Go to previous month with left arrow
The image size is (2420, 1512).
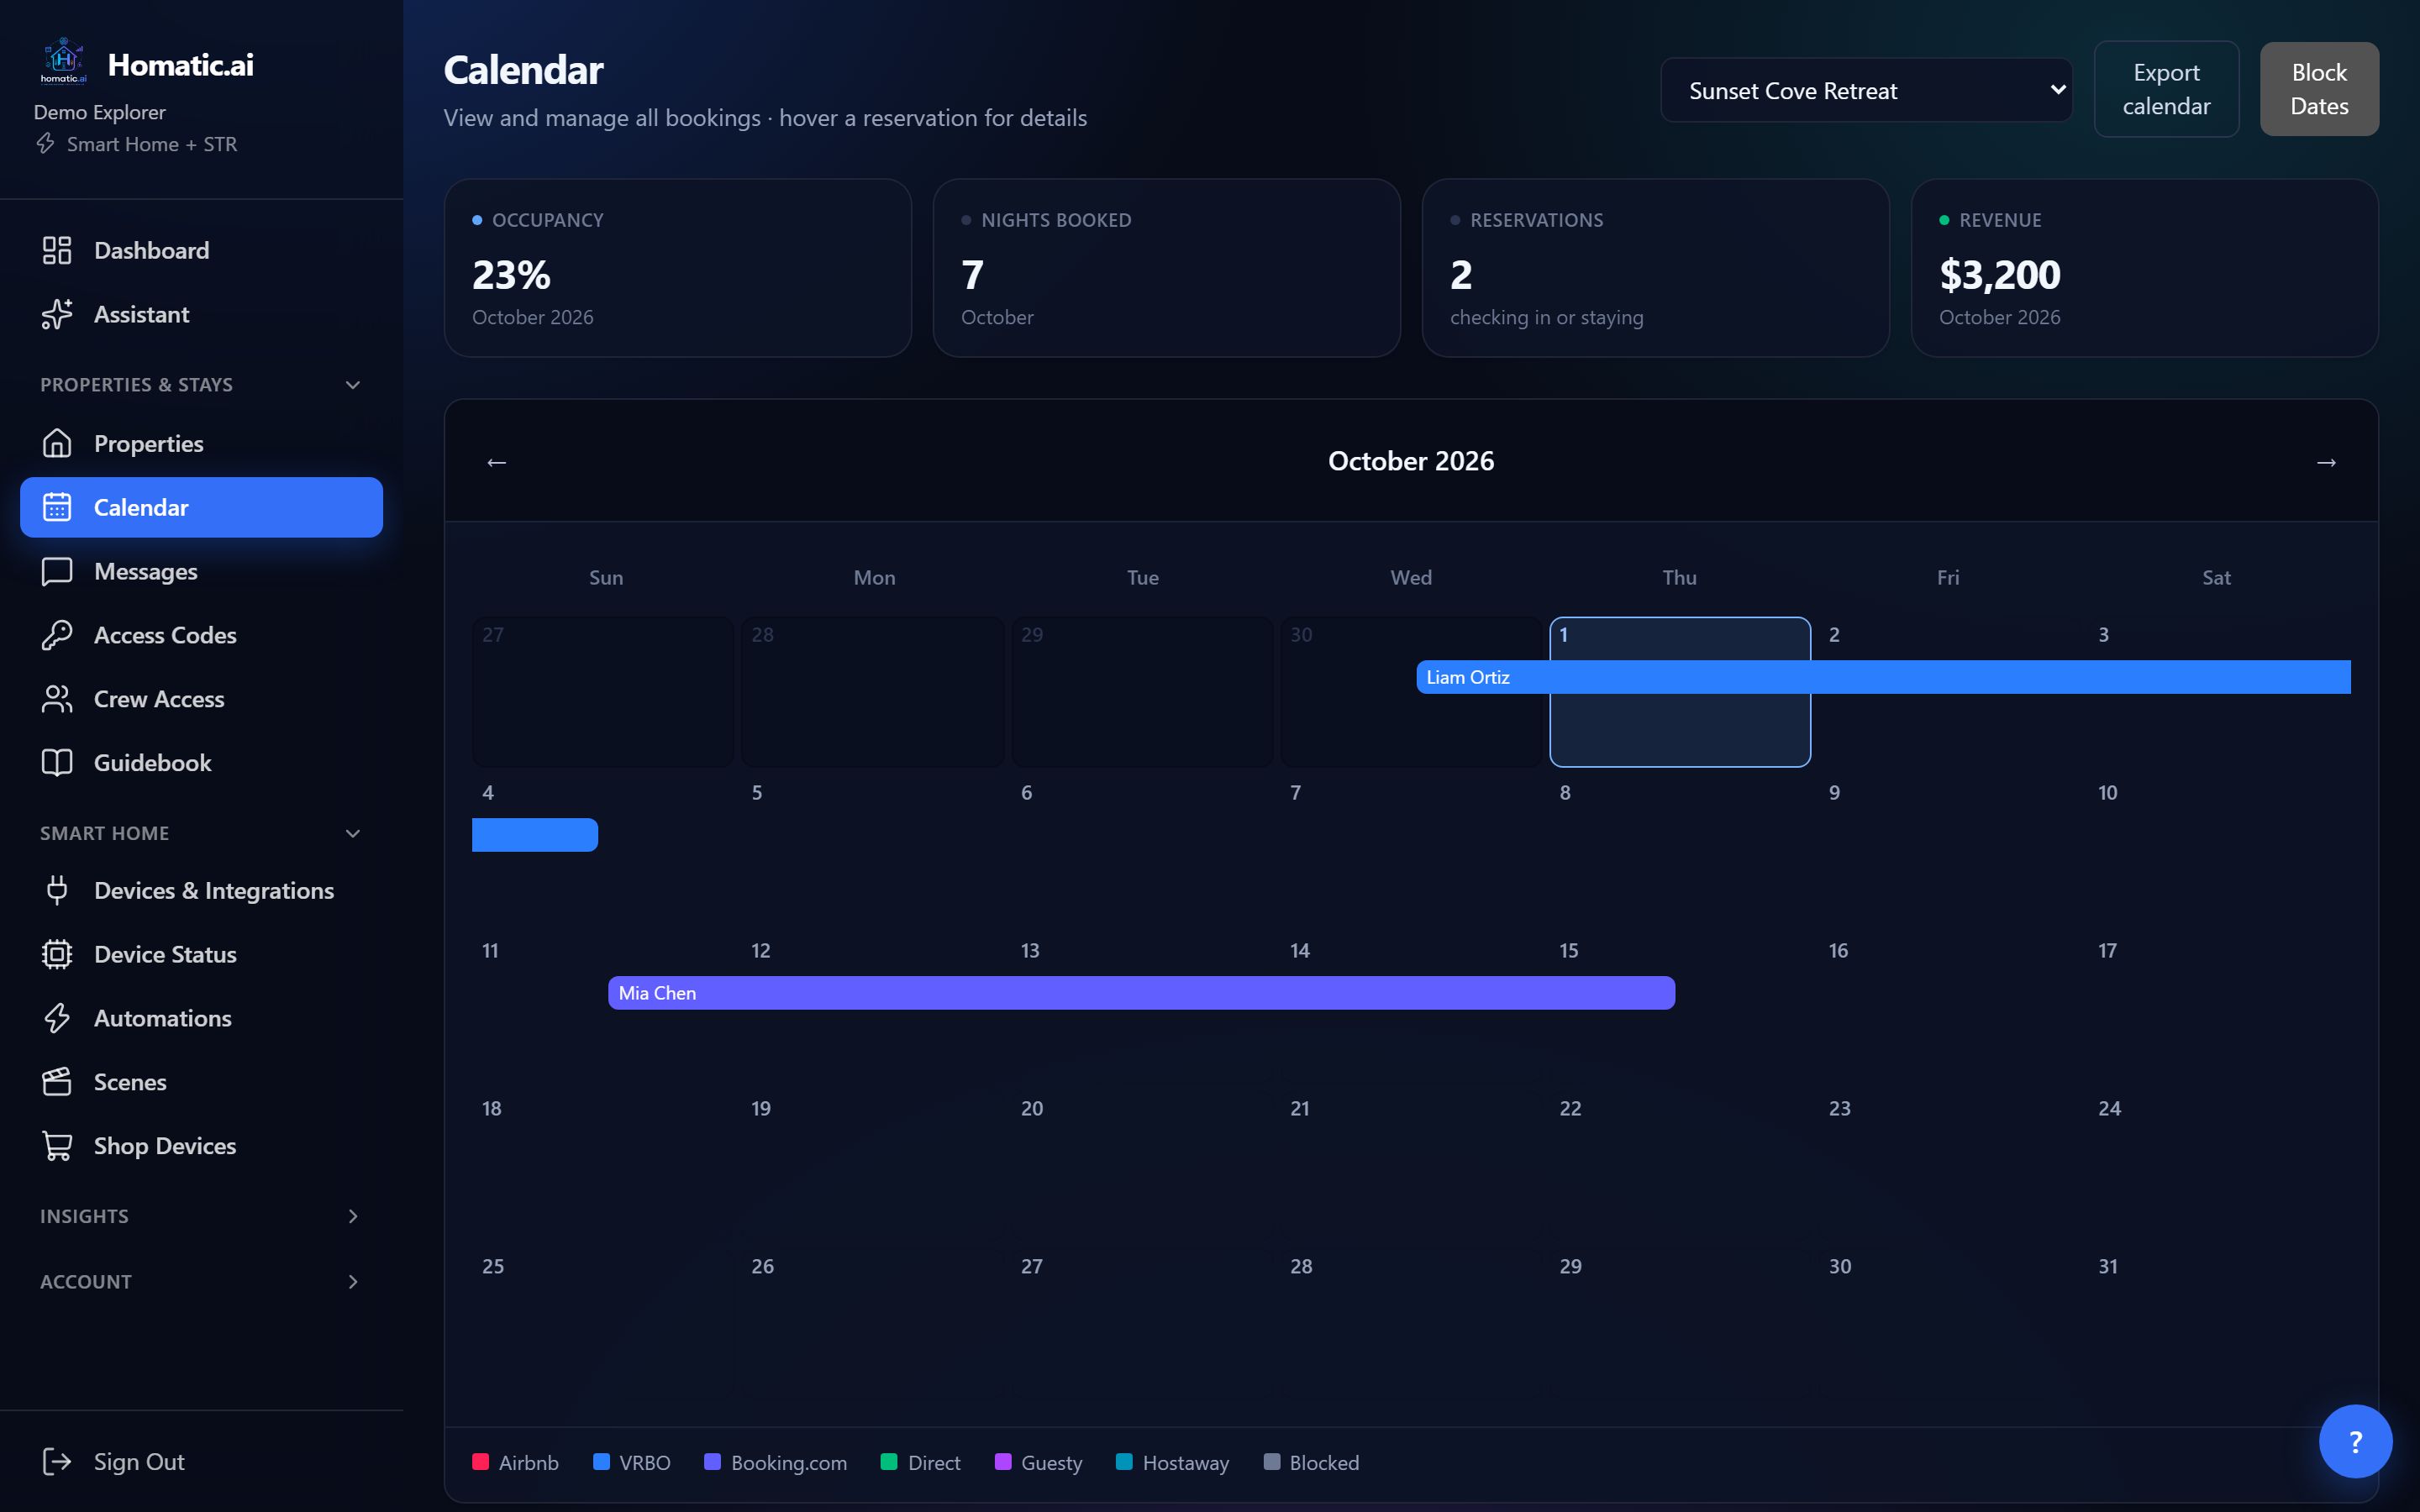pyautogui.click(x=497, y=462)
